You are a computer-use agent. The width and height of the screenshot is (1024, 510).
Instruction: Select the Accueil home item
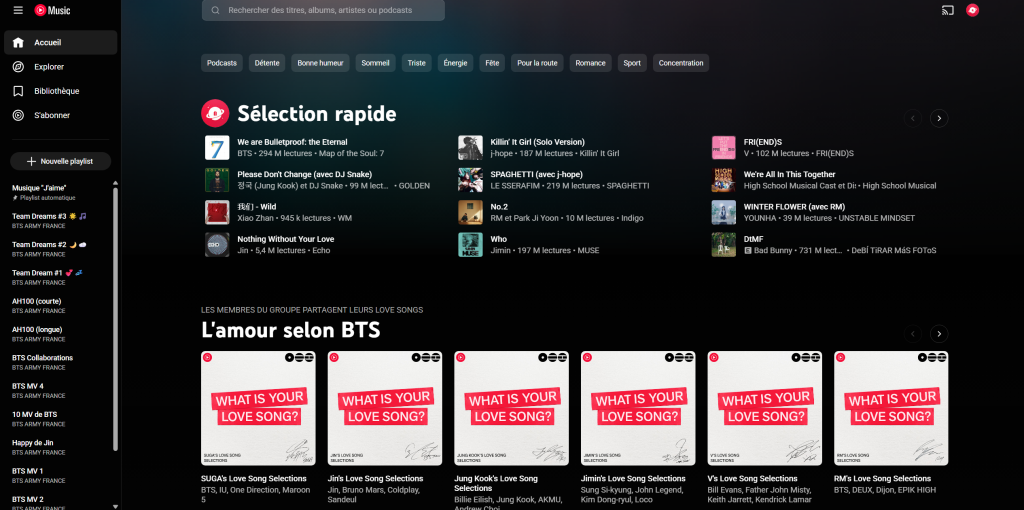click(x=48, y=43)
